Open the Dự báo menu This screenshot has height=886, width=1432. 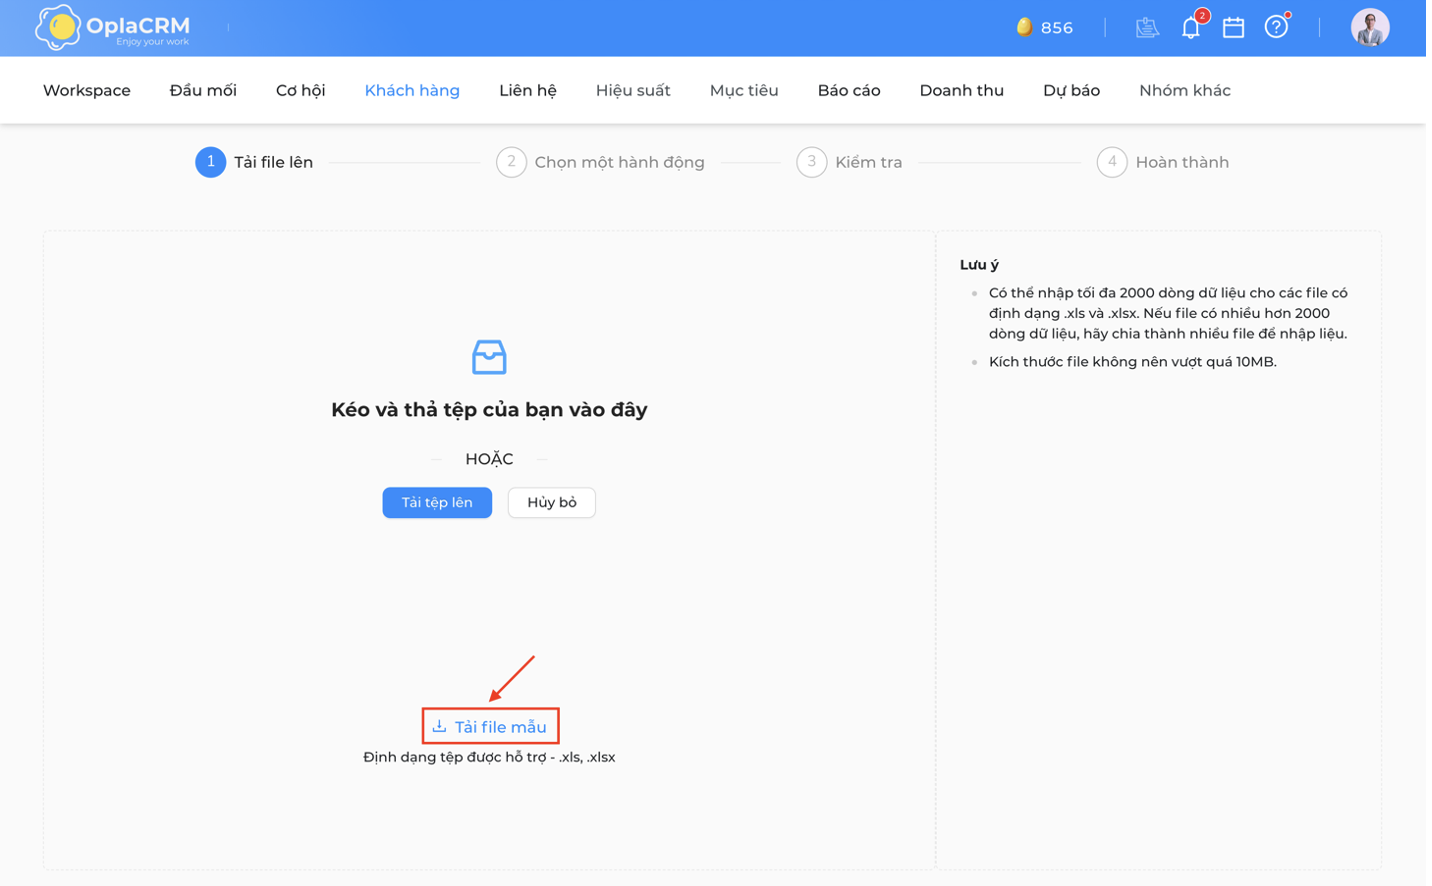(x=1071, y=90)
